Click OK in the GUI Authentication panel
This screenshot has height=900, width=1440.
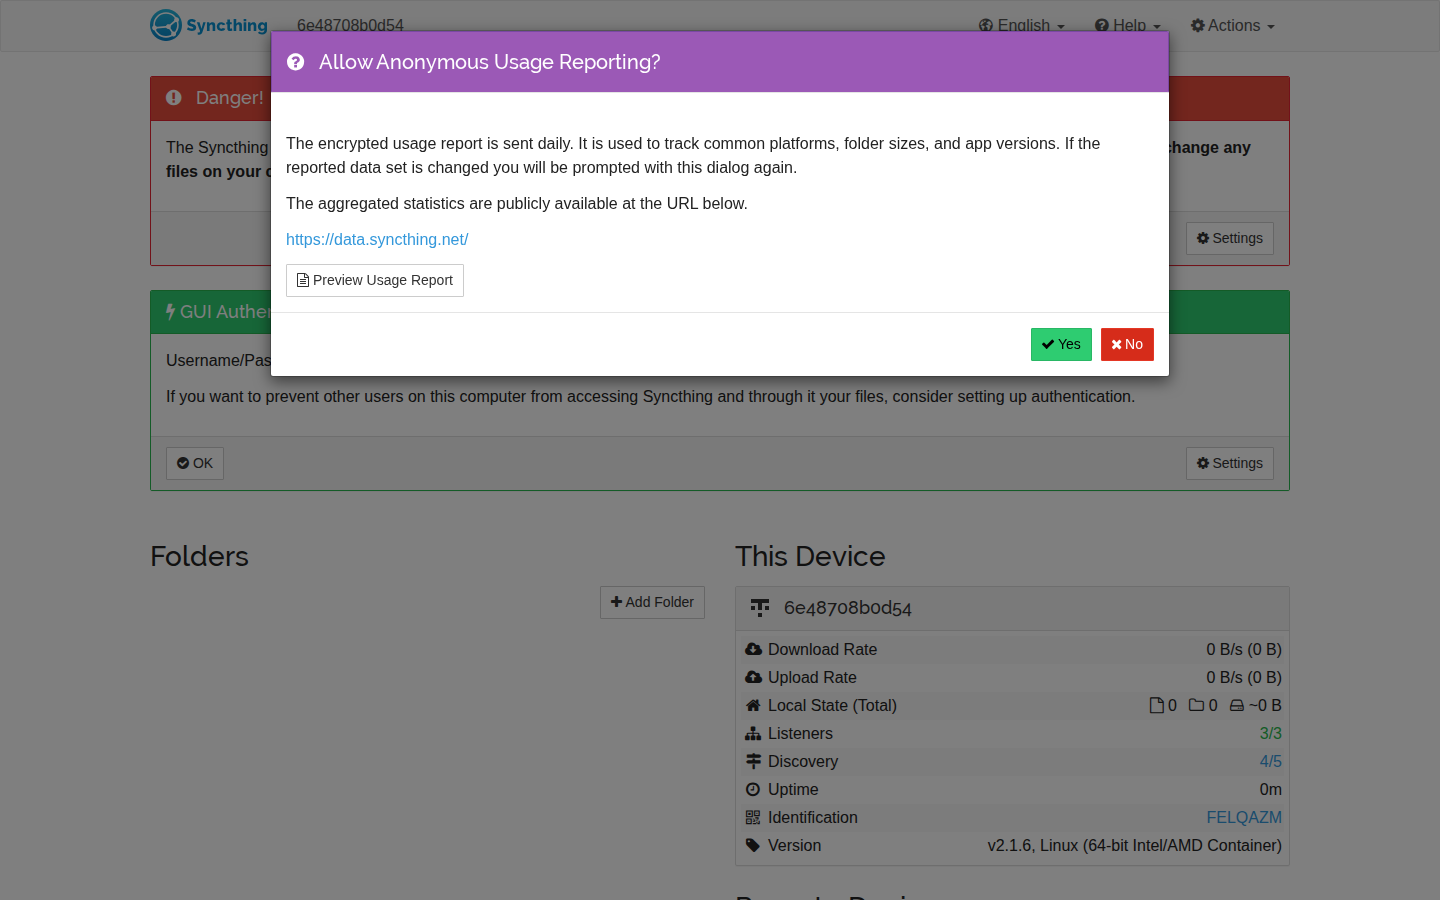[195, 463]
